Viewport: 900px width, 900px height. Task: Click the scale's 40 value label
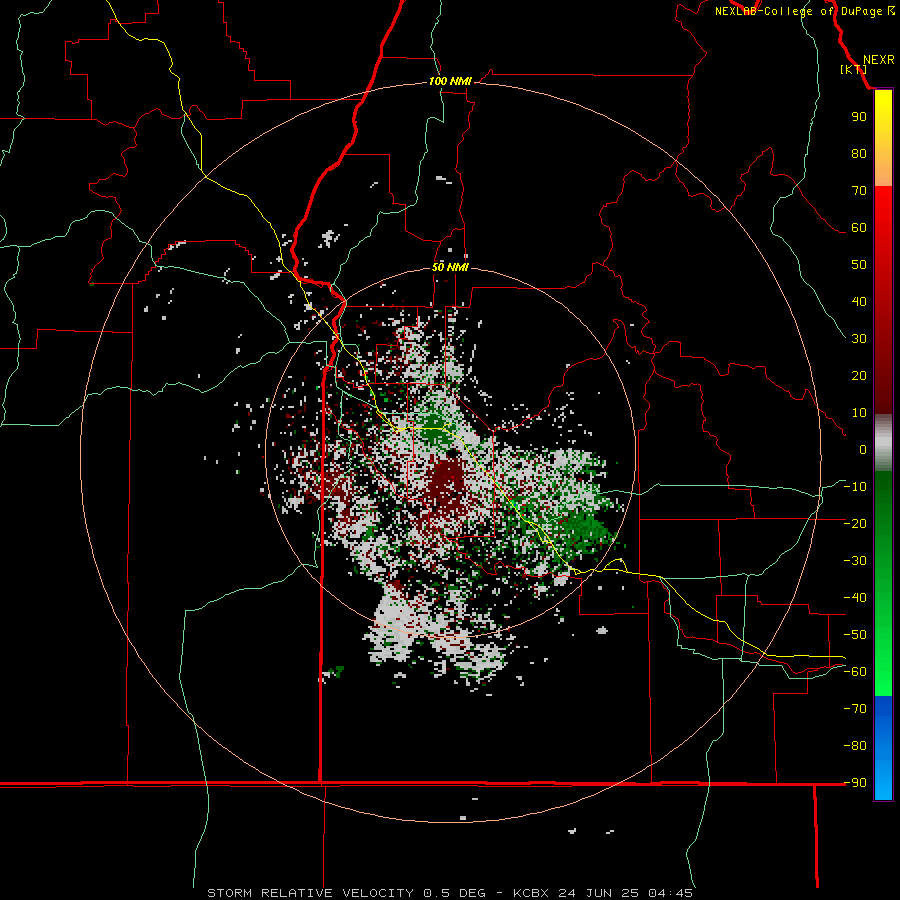tap(859, 302)
